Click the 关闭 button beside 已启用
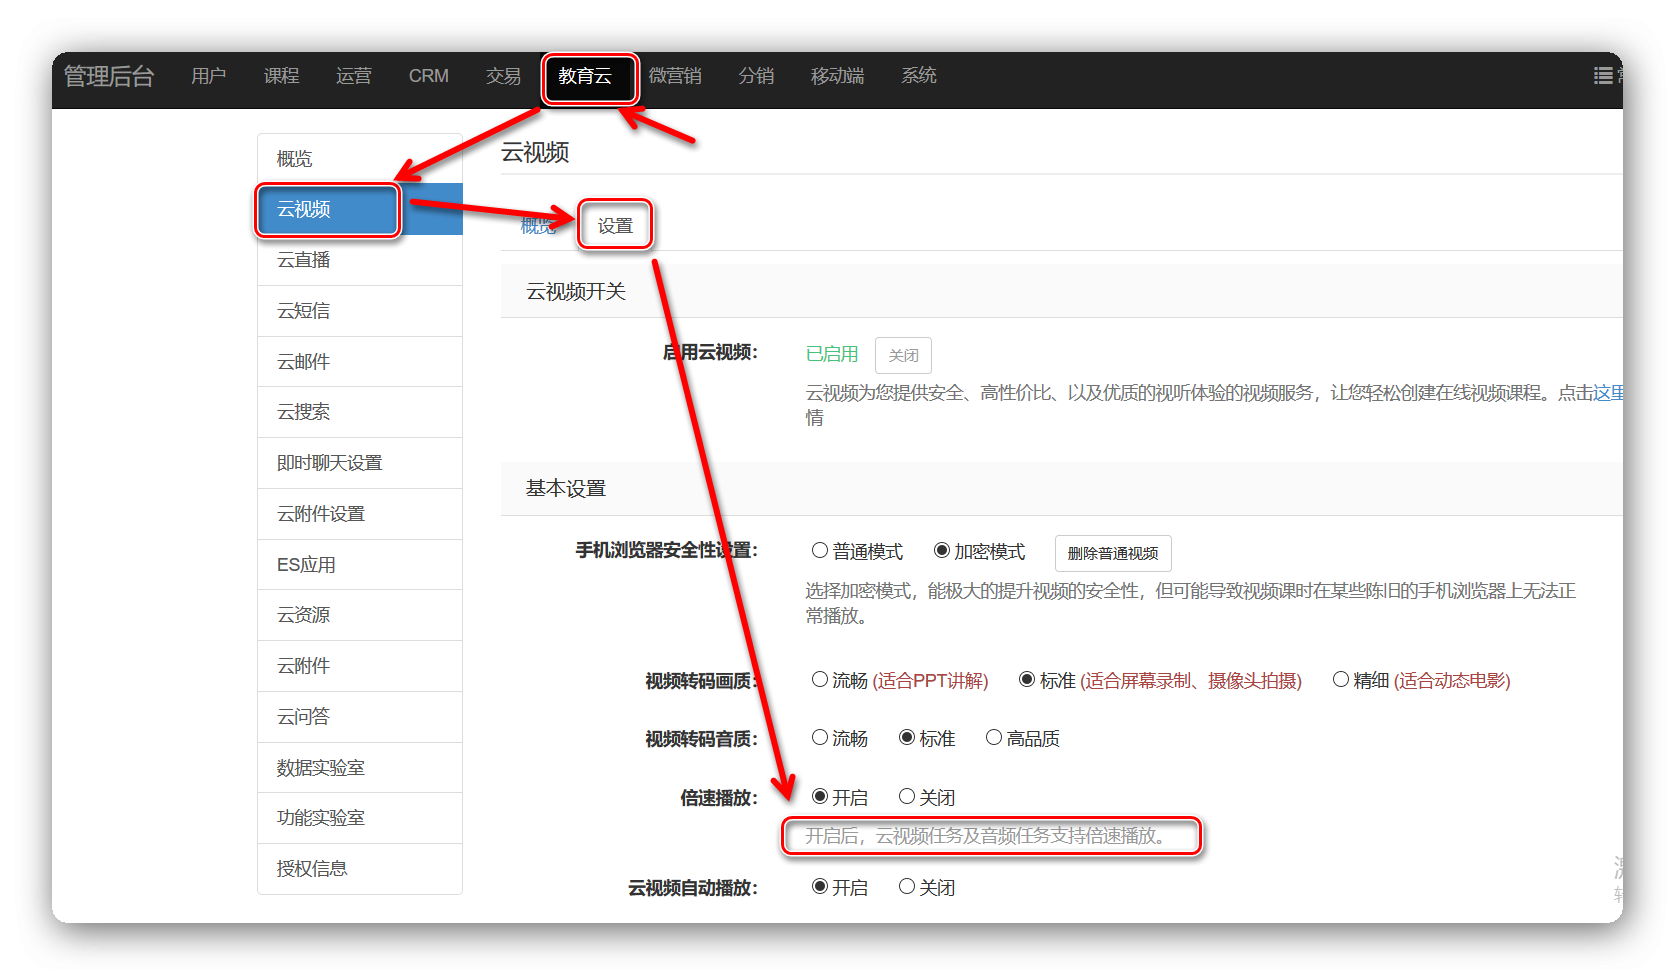 pos(903,356)
